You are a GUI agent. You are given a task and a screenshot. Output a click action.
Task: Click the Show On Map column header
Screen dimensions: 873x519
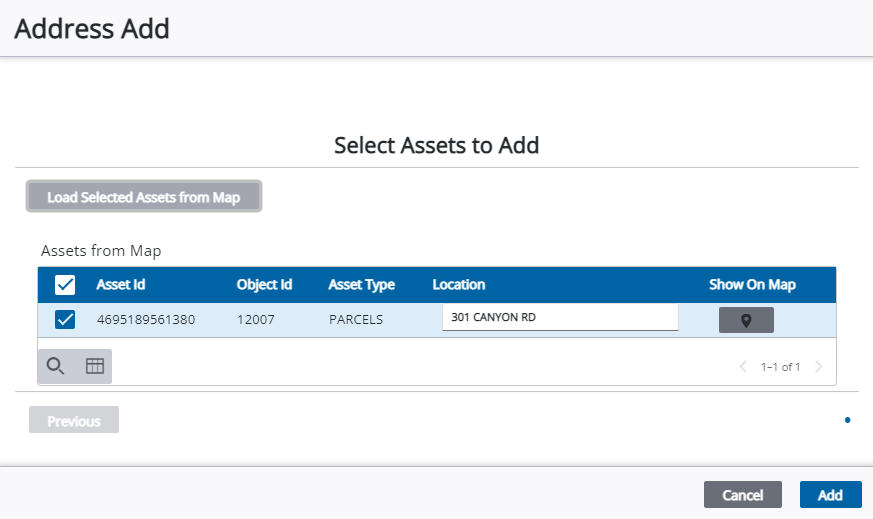point(752,285)
